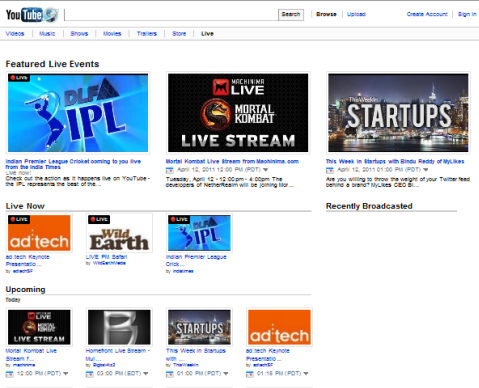This screenshot has width=479, height=388.
Task: Click calendar icon beside 01:15 PM (PDT)
Action: pos(250,374)
